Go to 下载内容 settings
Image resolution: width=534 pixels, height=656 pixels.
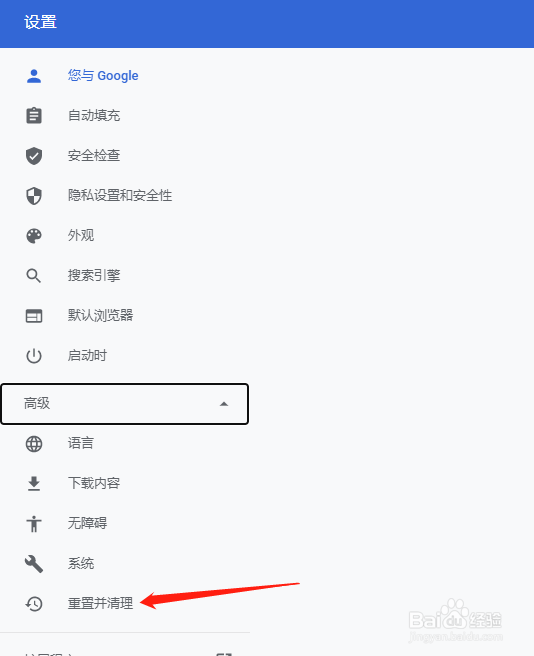point(94,483)
